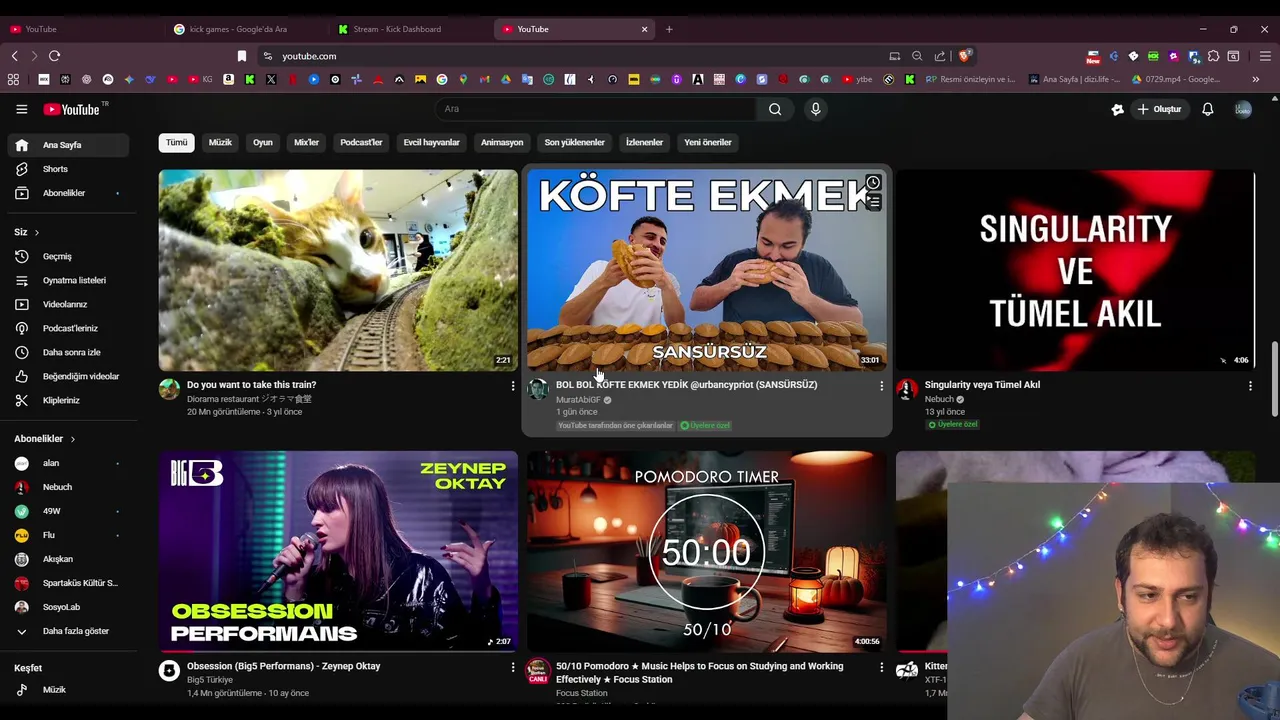Select the Animasyon filter chip
Screen dimensions: 1280x720
[502, 142]
